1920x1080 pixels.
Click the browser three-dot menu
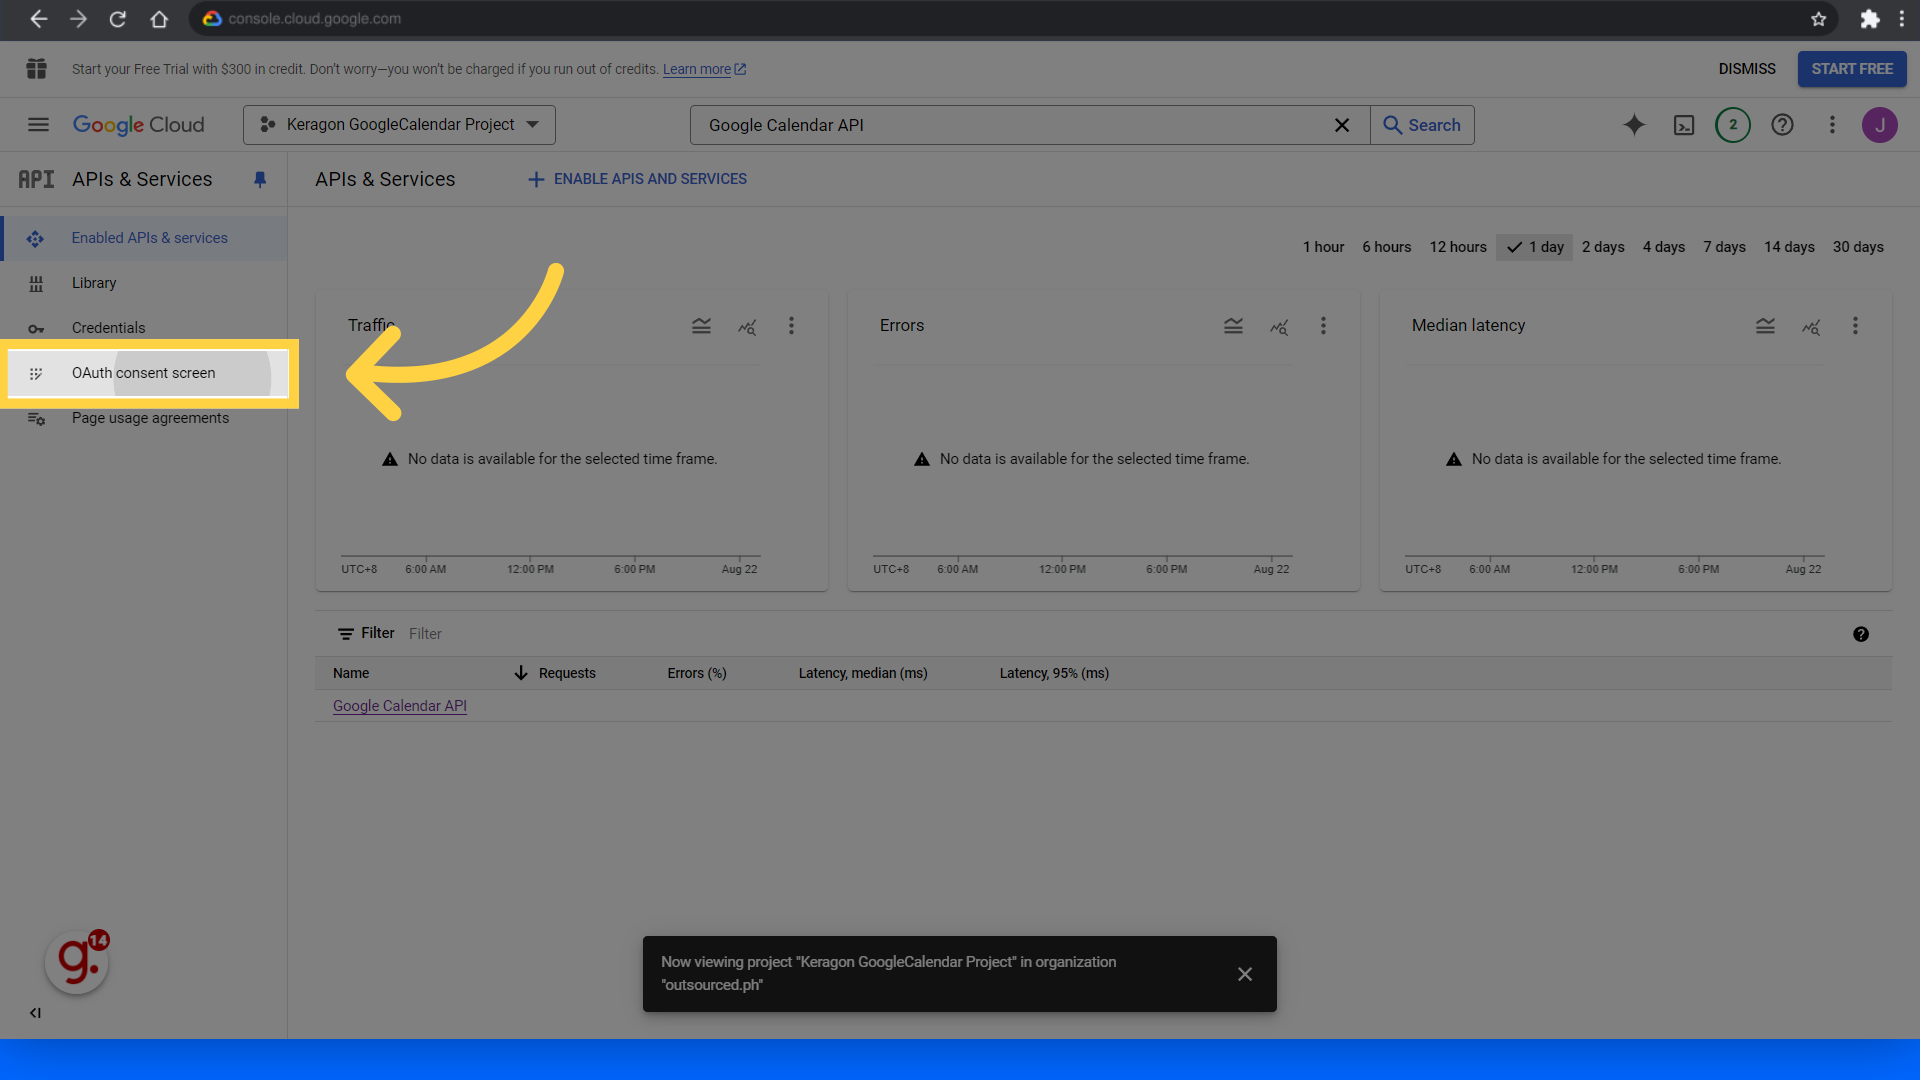1902,19
